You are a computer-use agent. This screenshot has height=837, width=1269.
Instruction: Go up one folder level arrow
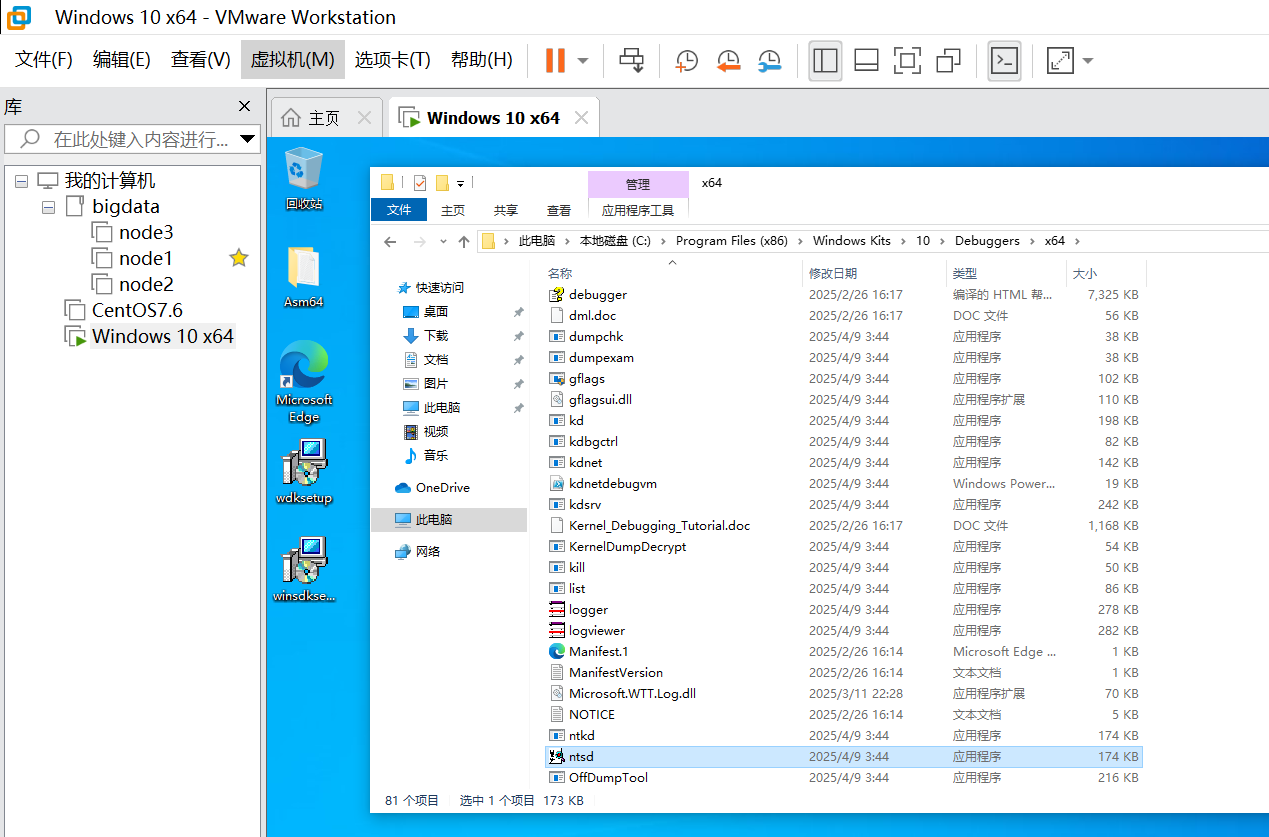click(x=463, y=241)
